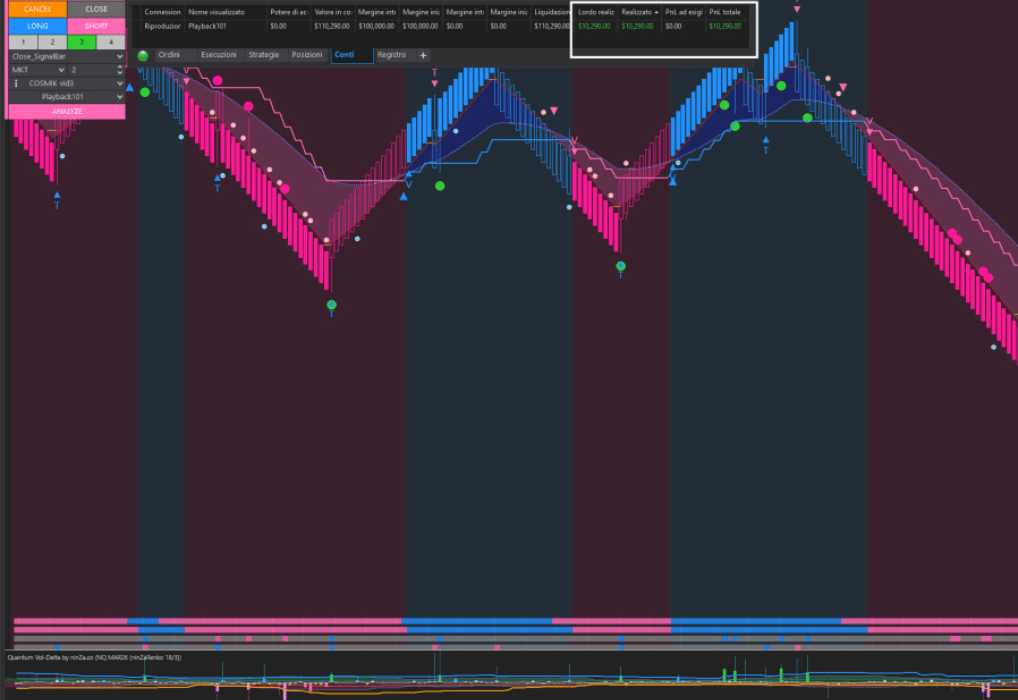Switch to the Strategie tab
The image size is (1018, 700).
264,55
